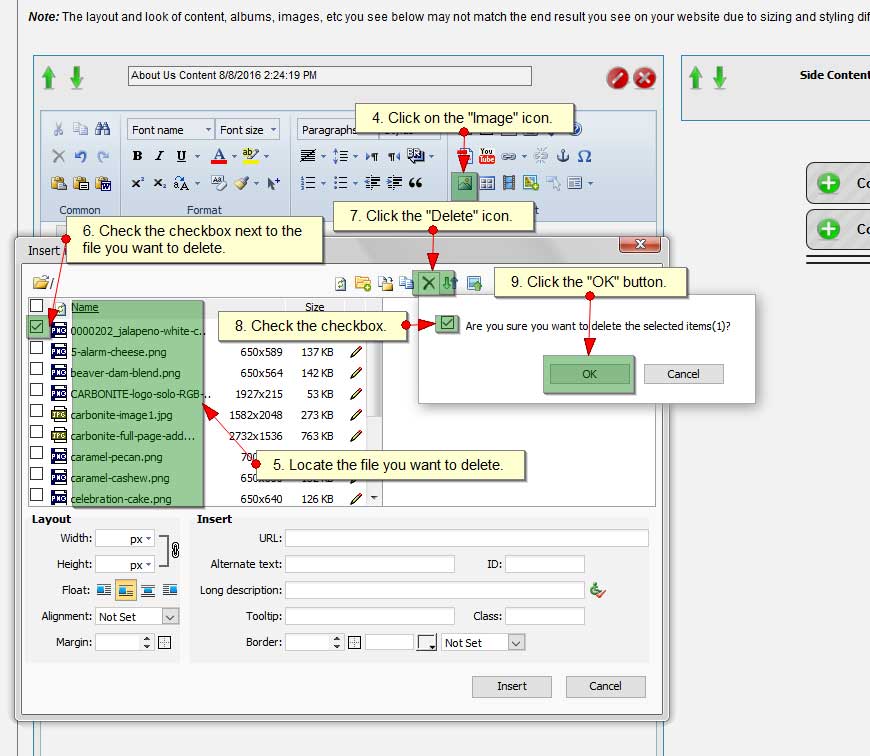Open the Font name dropdown
This screenshot has width=870, height=756.
click(x=170, y=130)
